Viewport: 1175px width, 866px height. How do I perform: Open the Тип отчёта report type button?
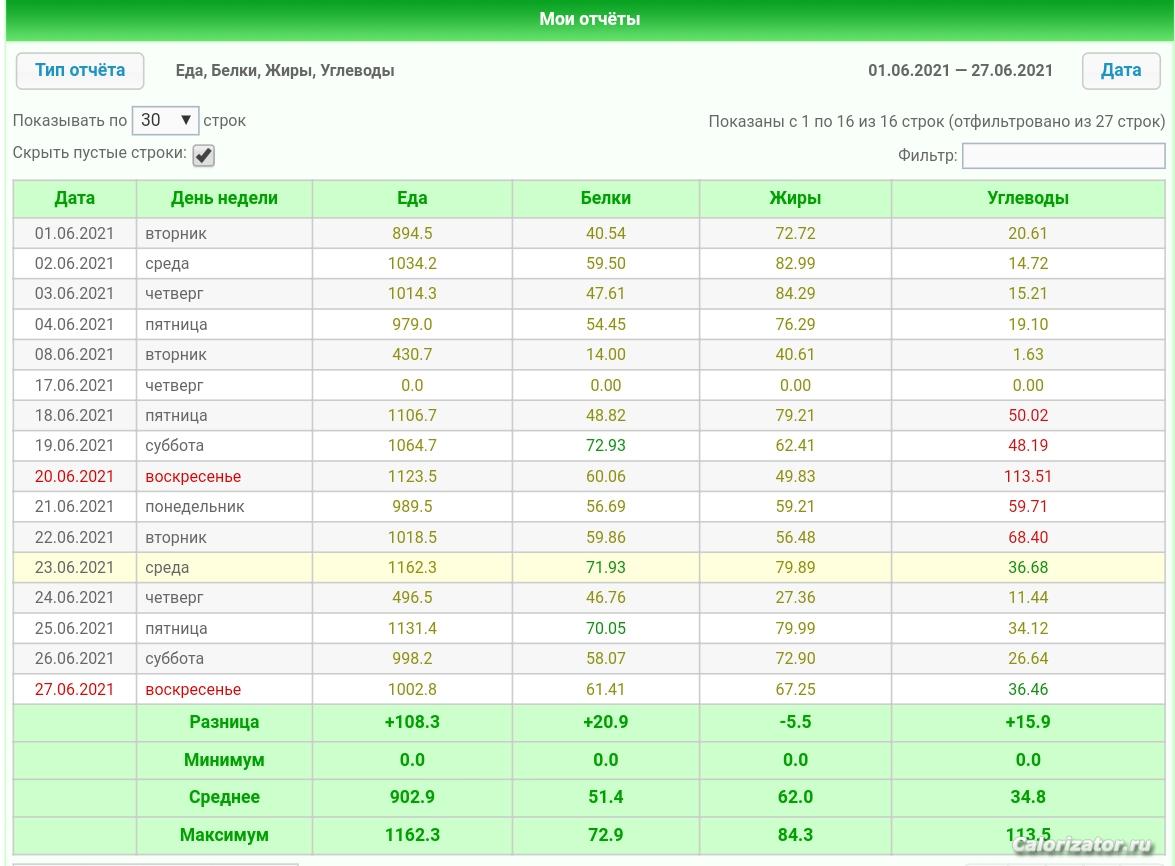click(80, 71)
